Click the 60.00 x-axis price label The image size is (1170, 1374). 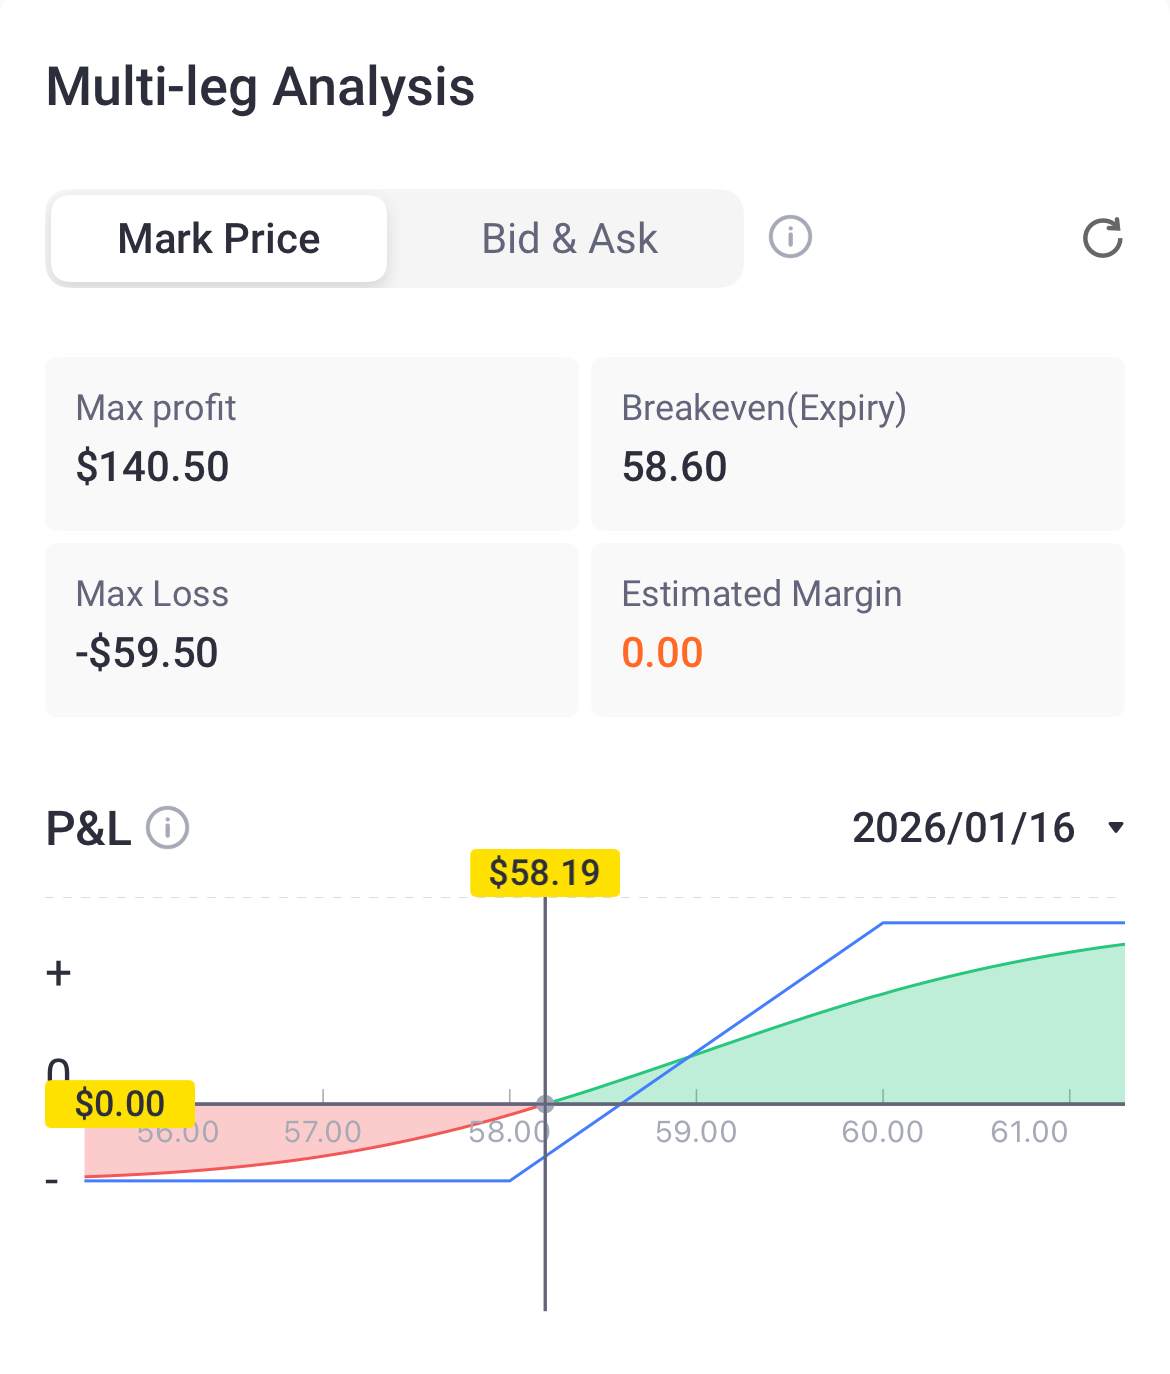(882, 1132)
